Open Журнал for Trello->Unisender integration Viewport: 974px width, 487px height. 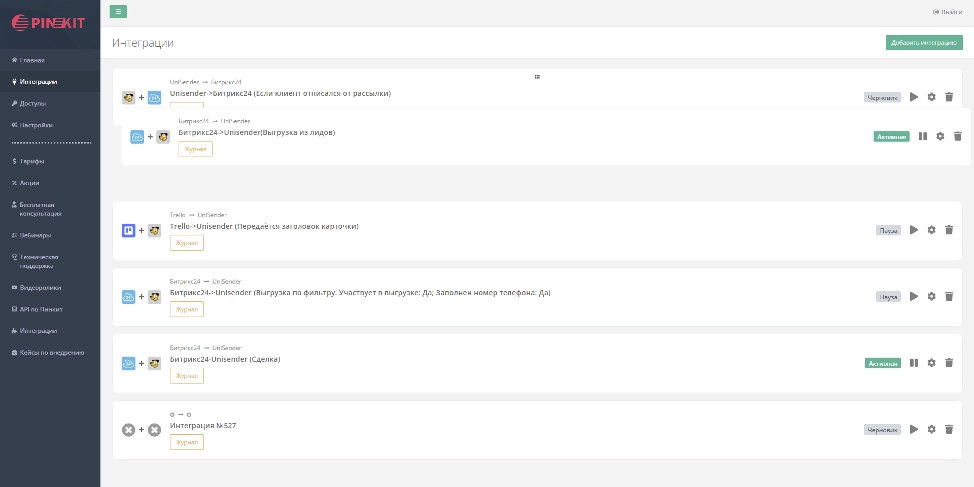(187, 243)
